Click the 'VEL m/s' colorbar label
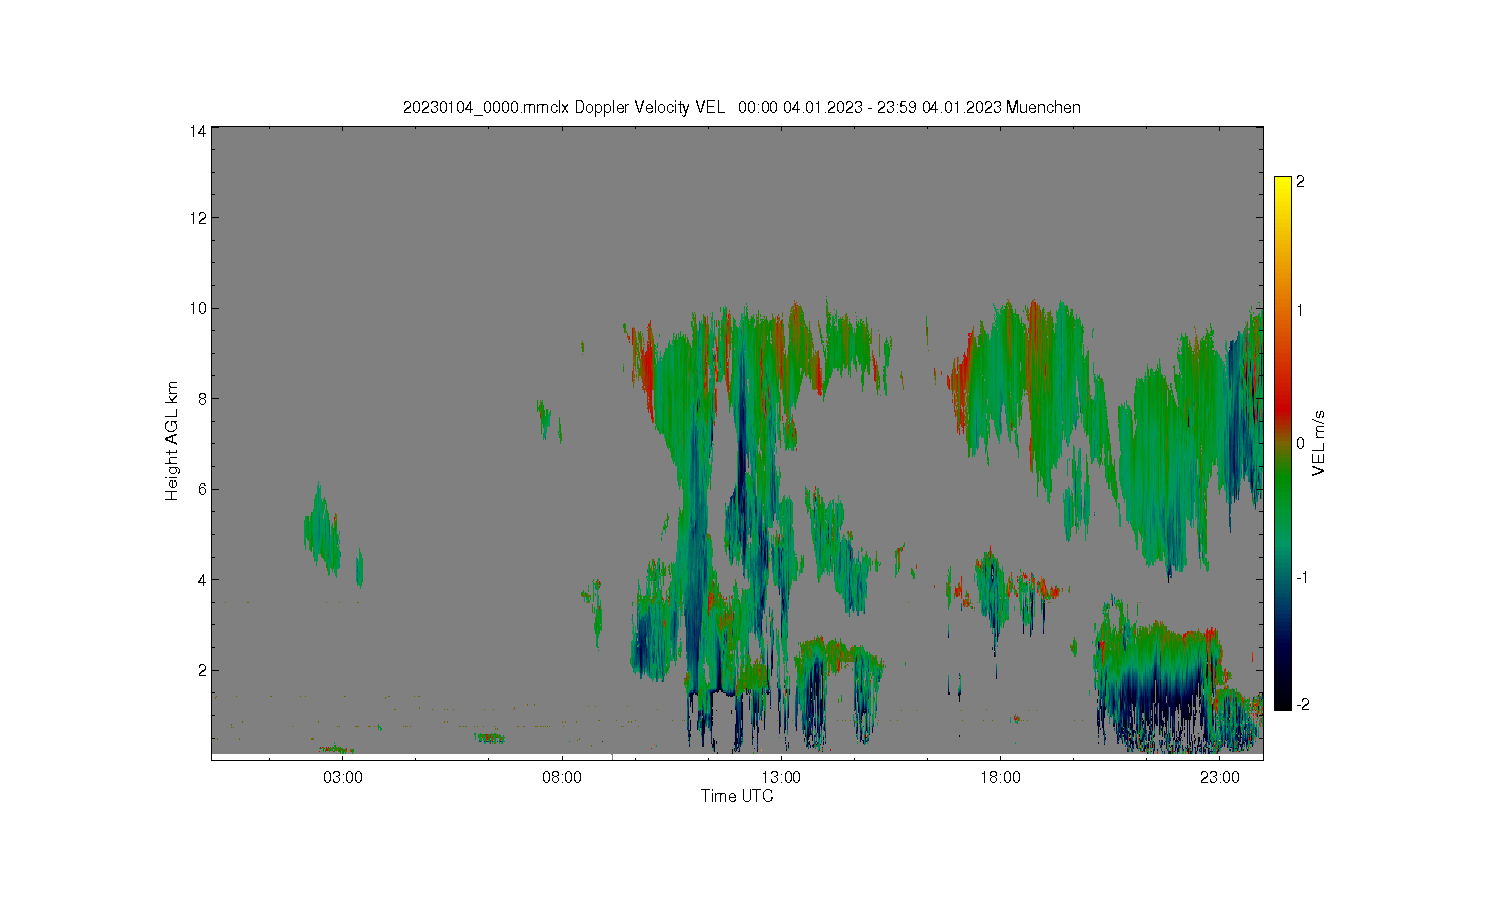 [x=1319, y=443]
